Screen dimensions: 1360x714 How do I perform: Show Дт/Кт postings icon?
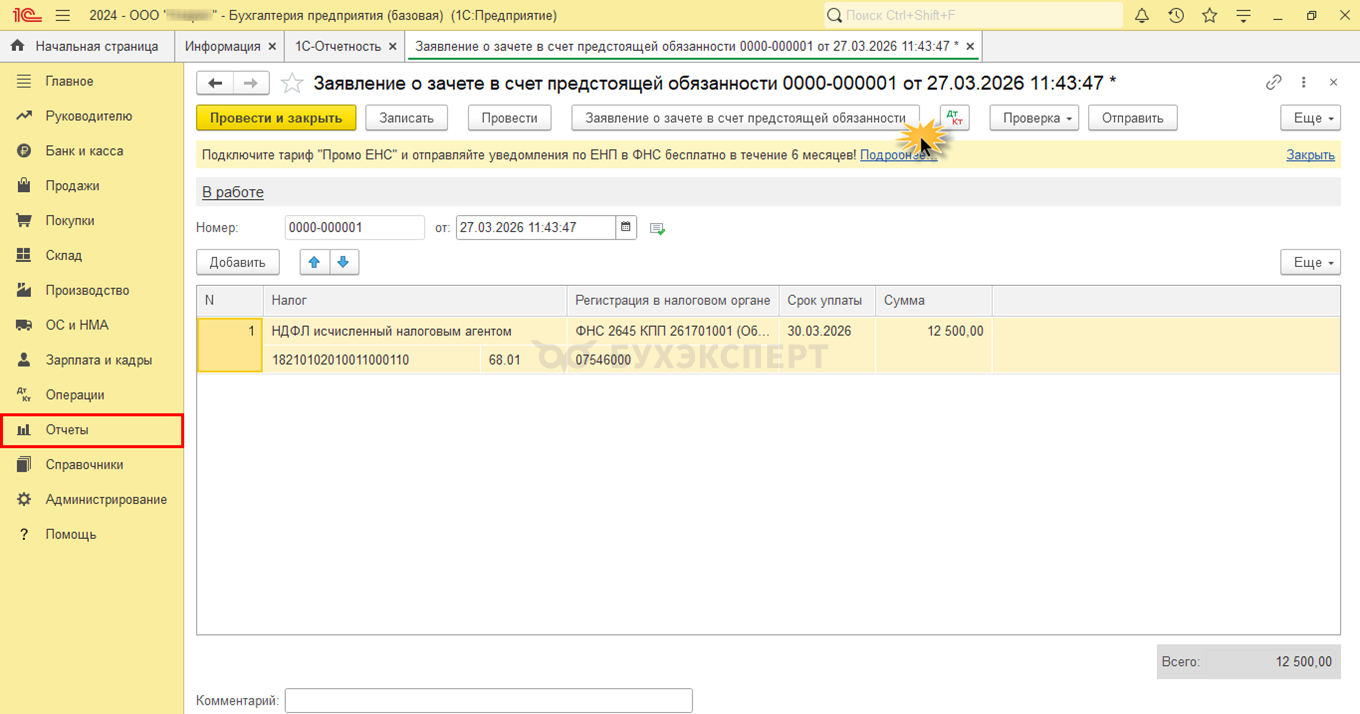pyautogui.click(x=955, y=118)
